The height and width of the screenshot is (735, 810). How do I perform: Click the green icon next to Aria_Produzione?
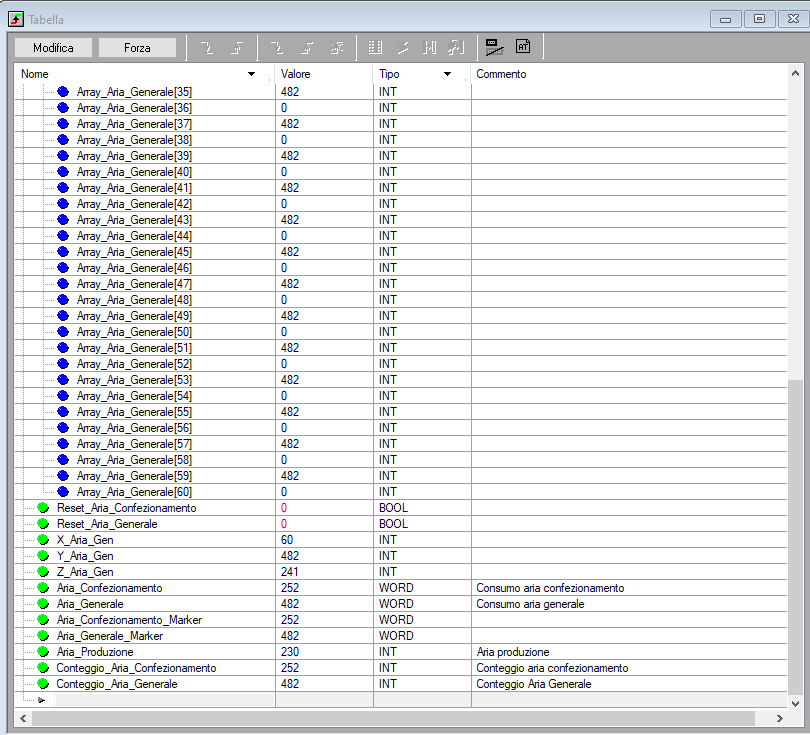43,652
